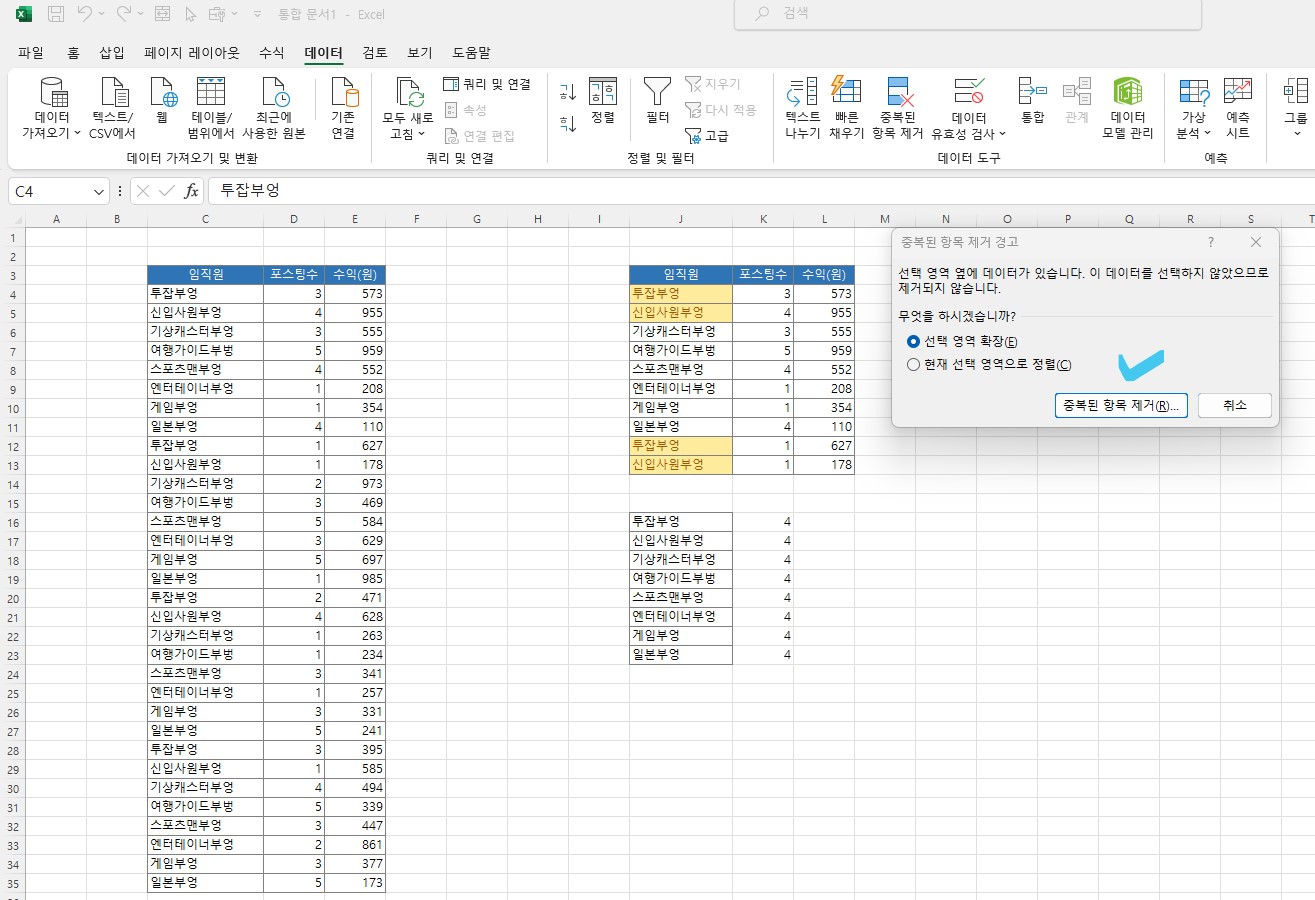Open Customize Quick Access Toolbar dropdown
This screenshot has height=900, width=1315.
[258, 15]
